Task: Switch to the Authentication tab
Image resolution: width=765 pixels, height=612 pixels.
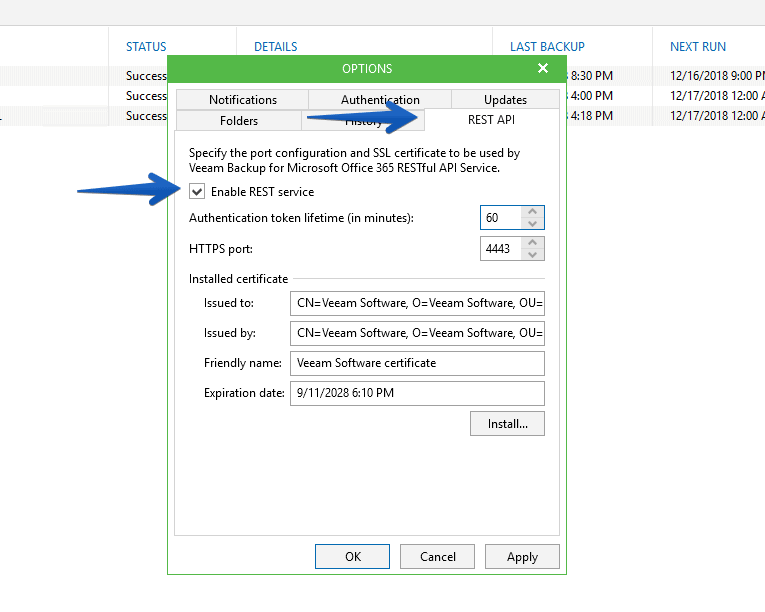Action: coord(380,100)
